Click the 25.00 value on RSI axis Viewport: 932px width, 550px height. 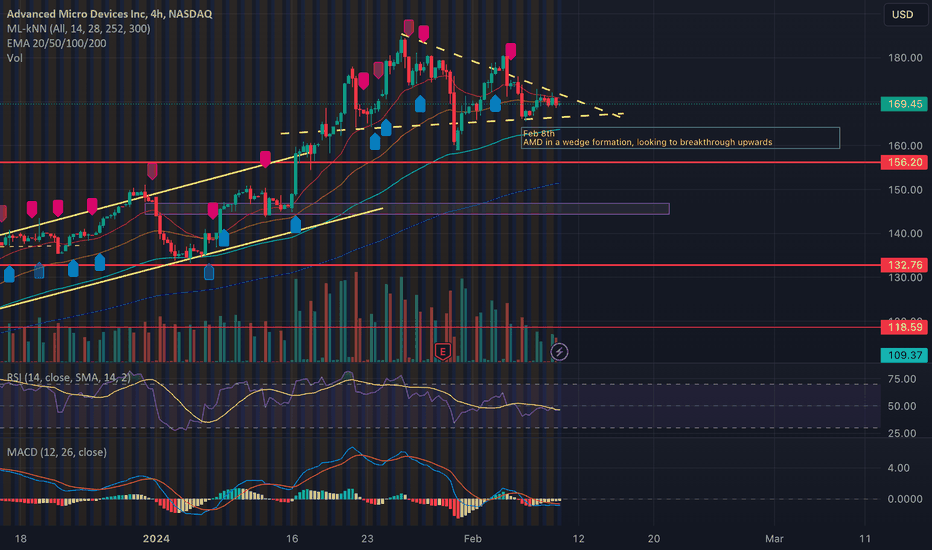tap(902, 433)
